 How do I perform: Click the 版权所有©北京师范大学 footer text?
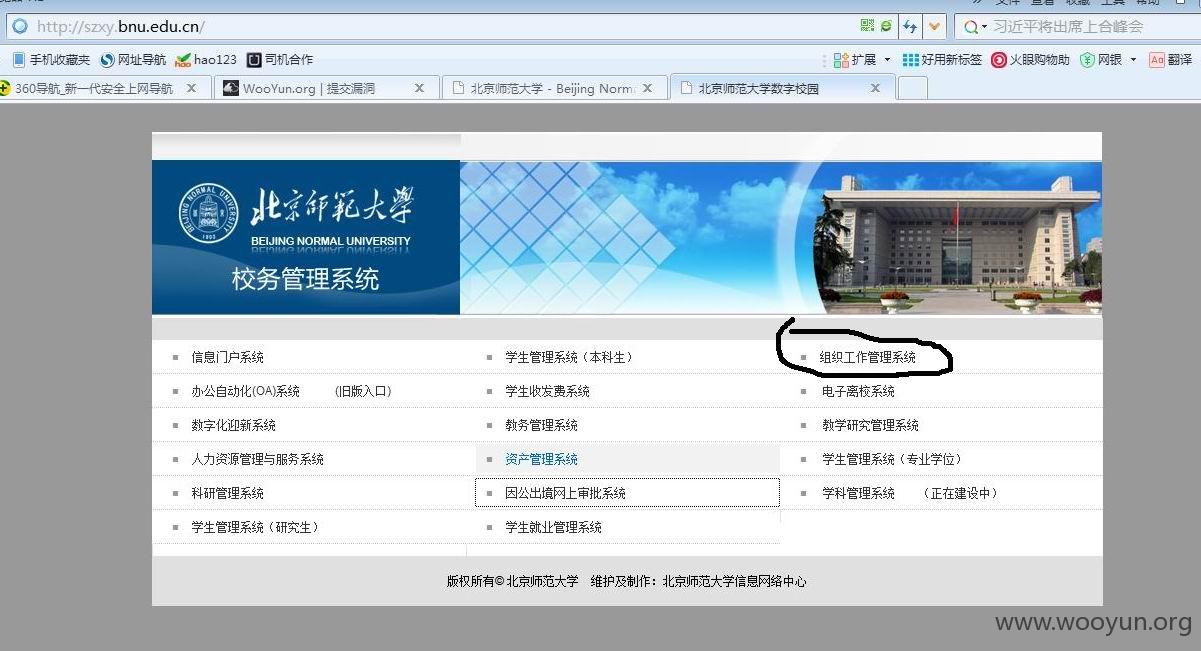[512, 581]
